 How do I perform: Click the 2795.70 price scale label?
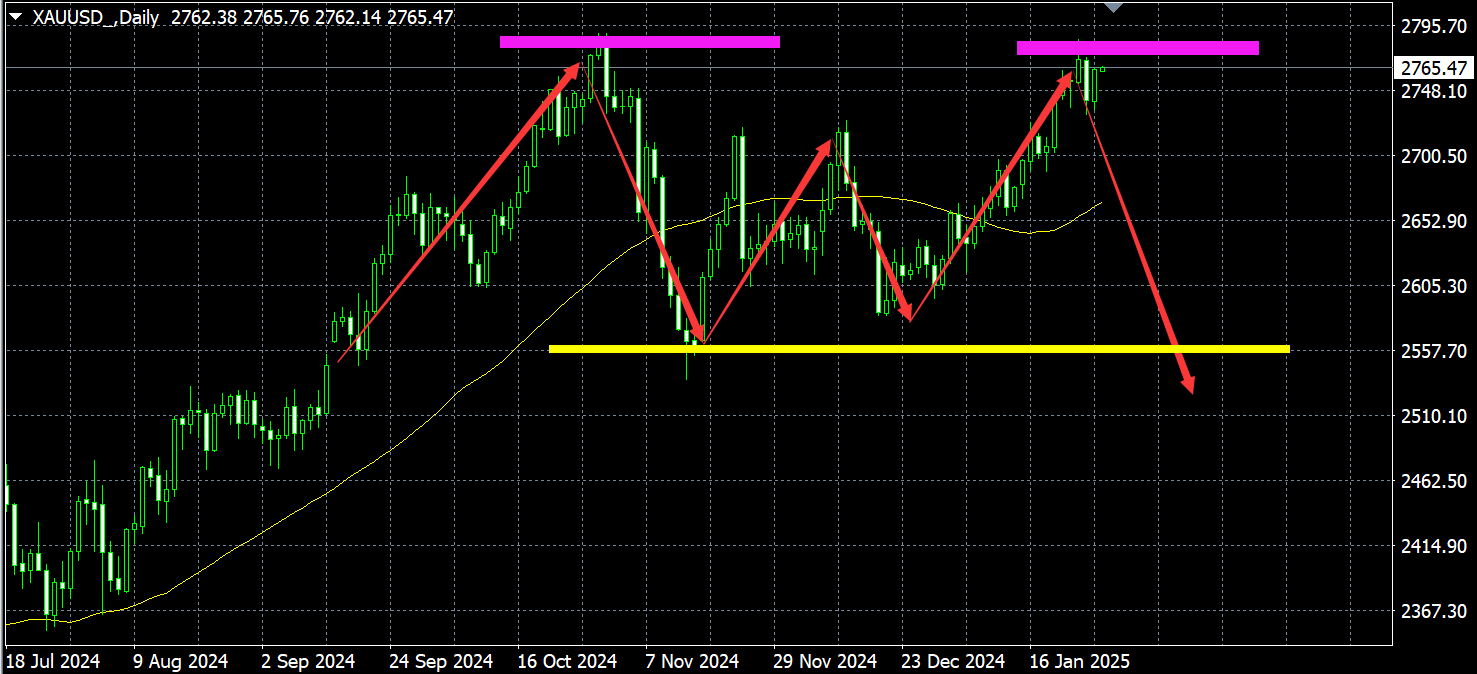point(1434,26)
